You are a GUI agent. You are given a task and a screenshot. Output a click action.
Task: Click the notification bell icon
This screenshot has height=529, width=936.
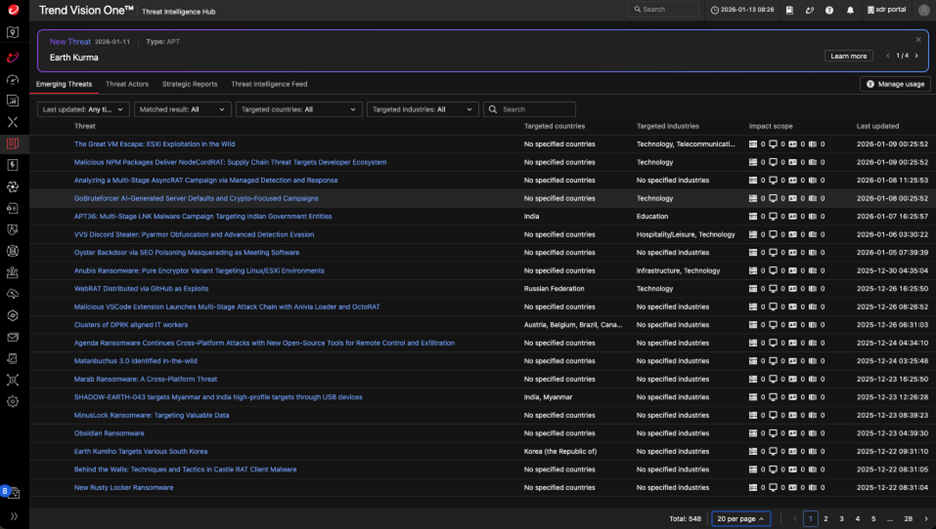coord(850,10)
